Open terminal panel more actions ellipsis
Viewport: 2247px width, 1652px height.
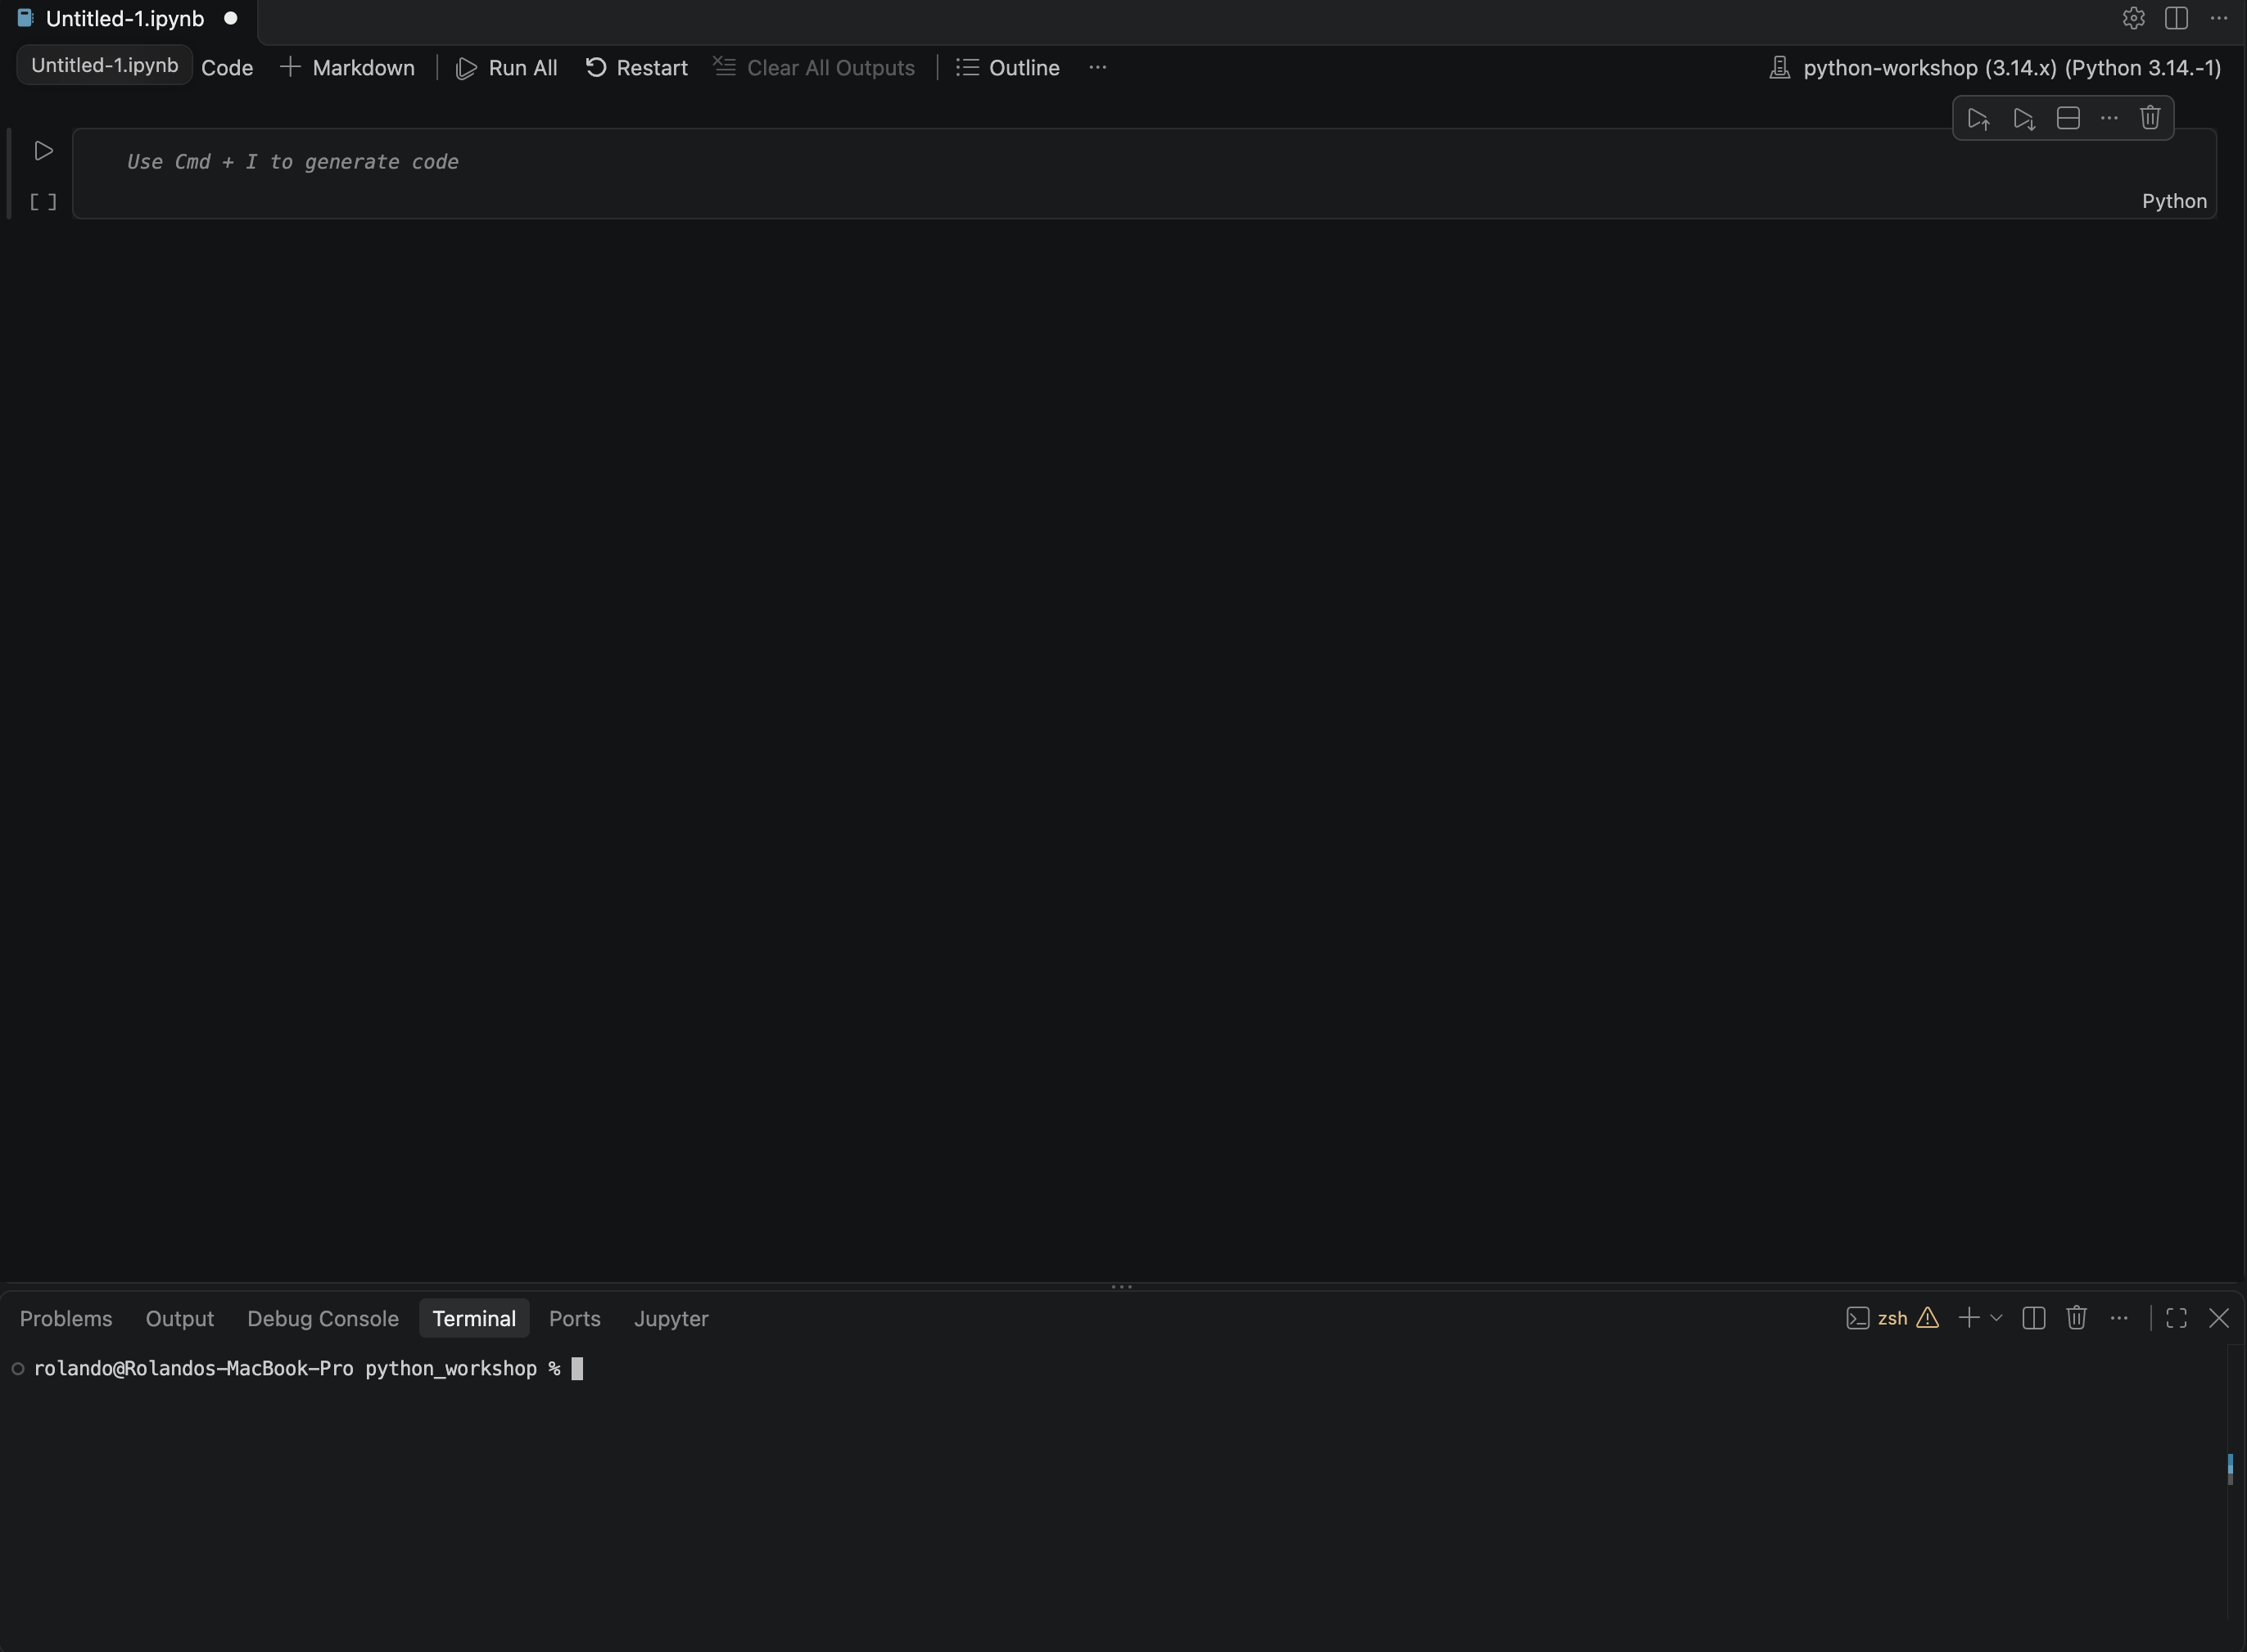coord(2119,1318)
